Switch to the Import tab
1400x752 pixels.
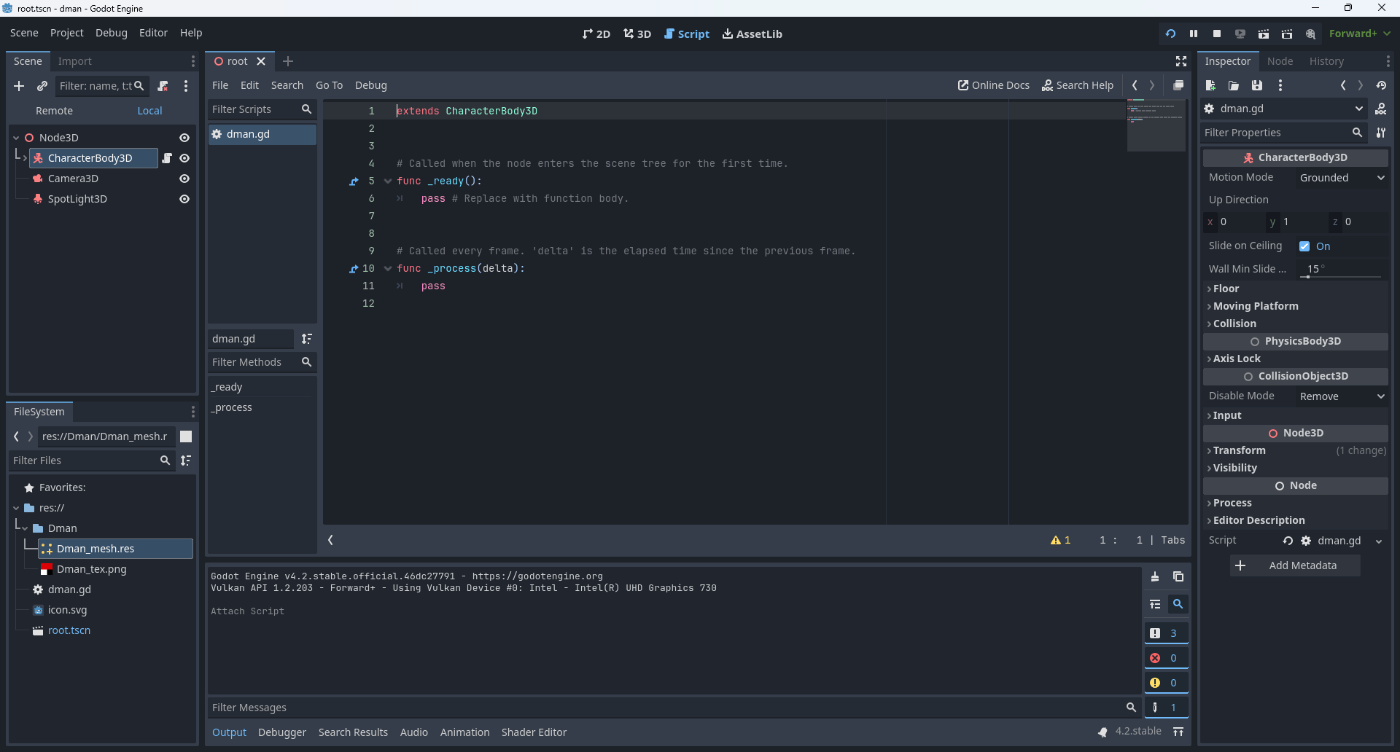coord(75,61)
